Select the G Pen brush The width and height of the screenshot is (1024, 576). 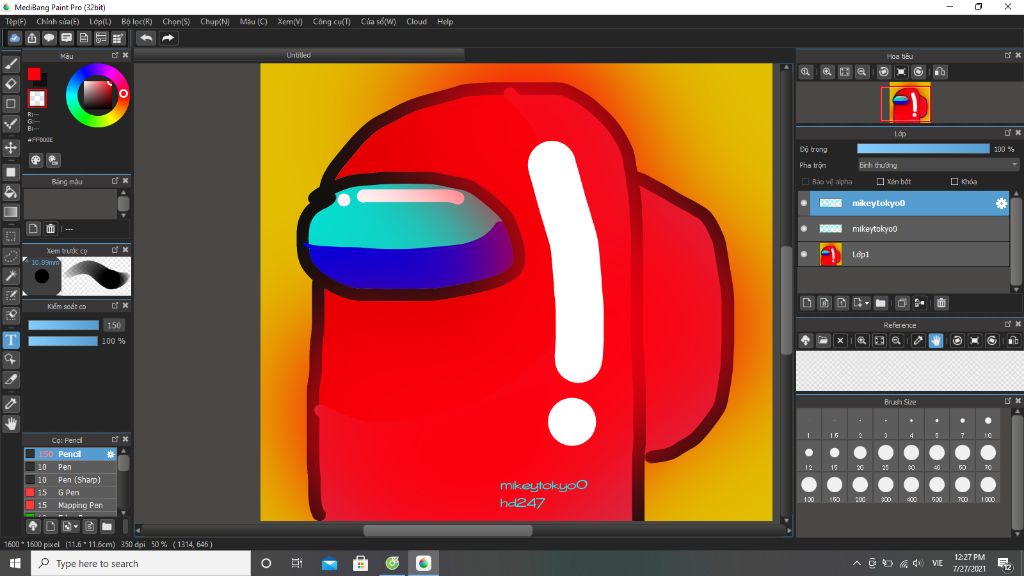(70, 492)
